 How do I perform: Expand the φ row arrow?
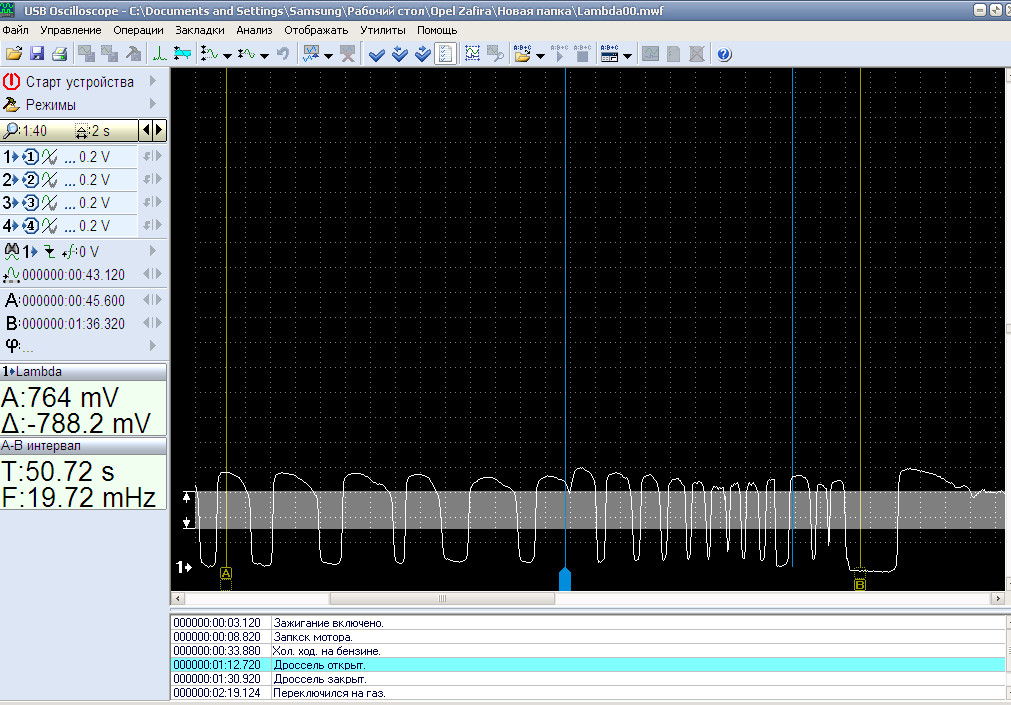[153, 346]
